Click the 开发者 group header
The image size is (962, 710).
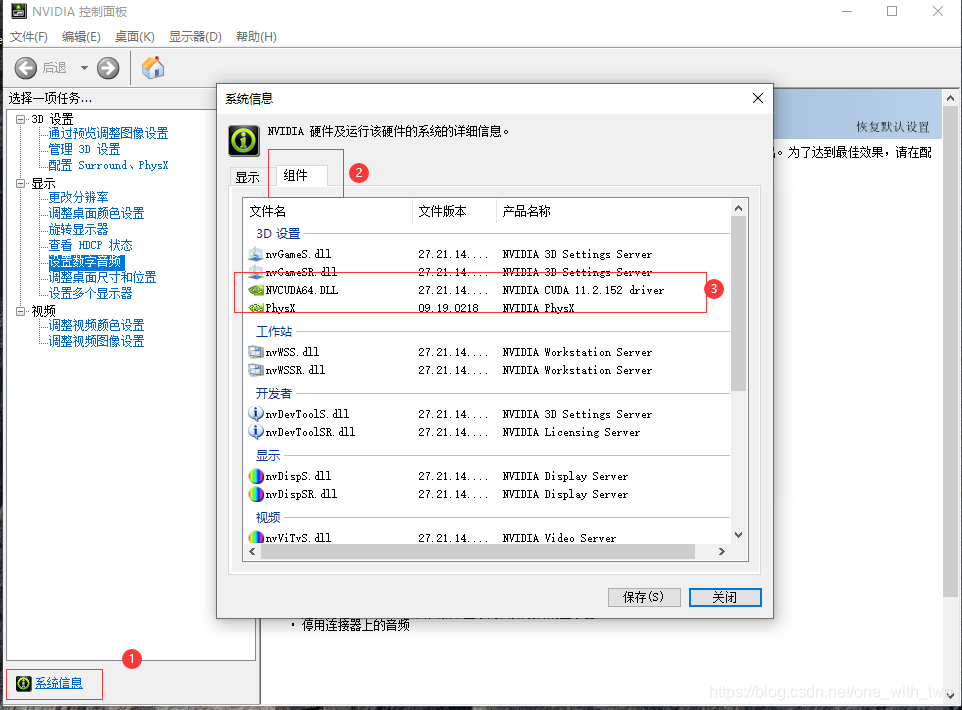[x=274, y=393]
